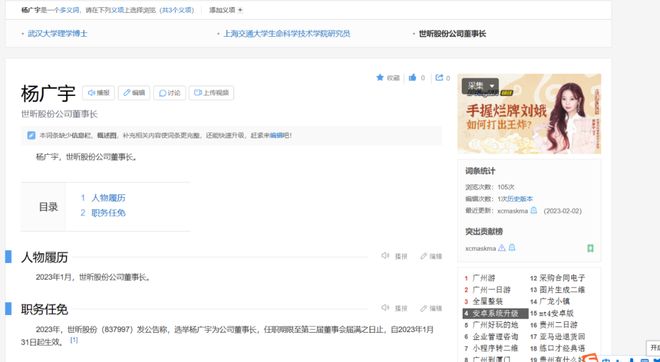Click the 上传视频 button
Screen dimensions: 660x362
pyautogui.click(x=211, y=93)
